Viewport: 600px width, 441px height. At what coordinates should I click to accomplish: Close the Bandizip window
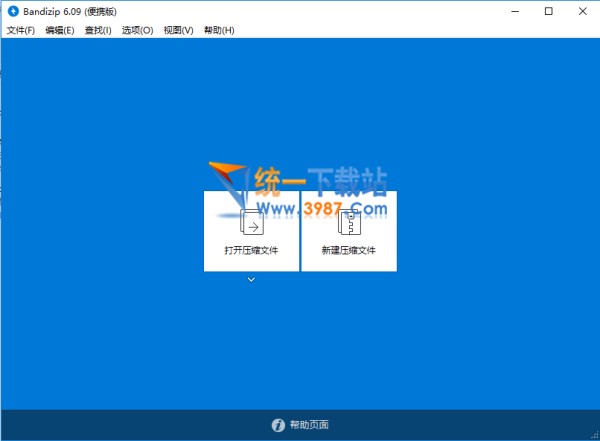coord(582,11)
